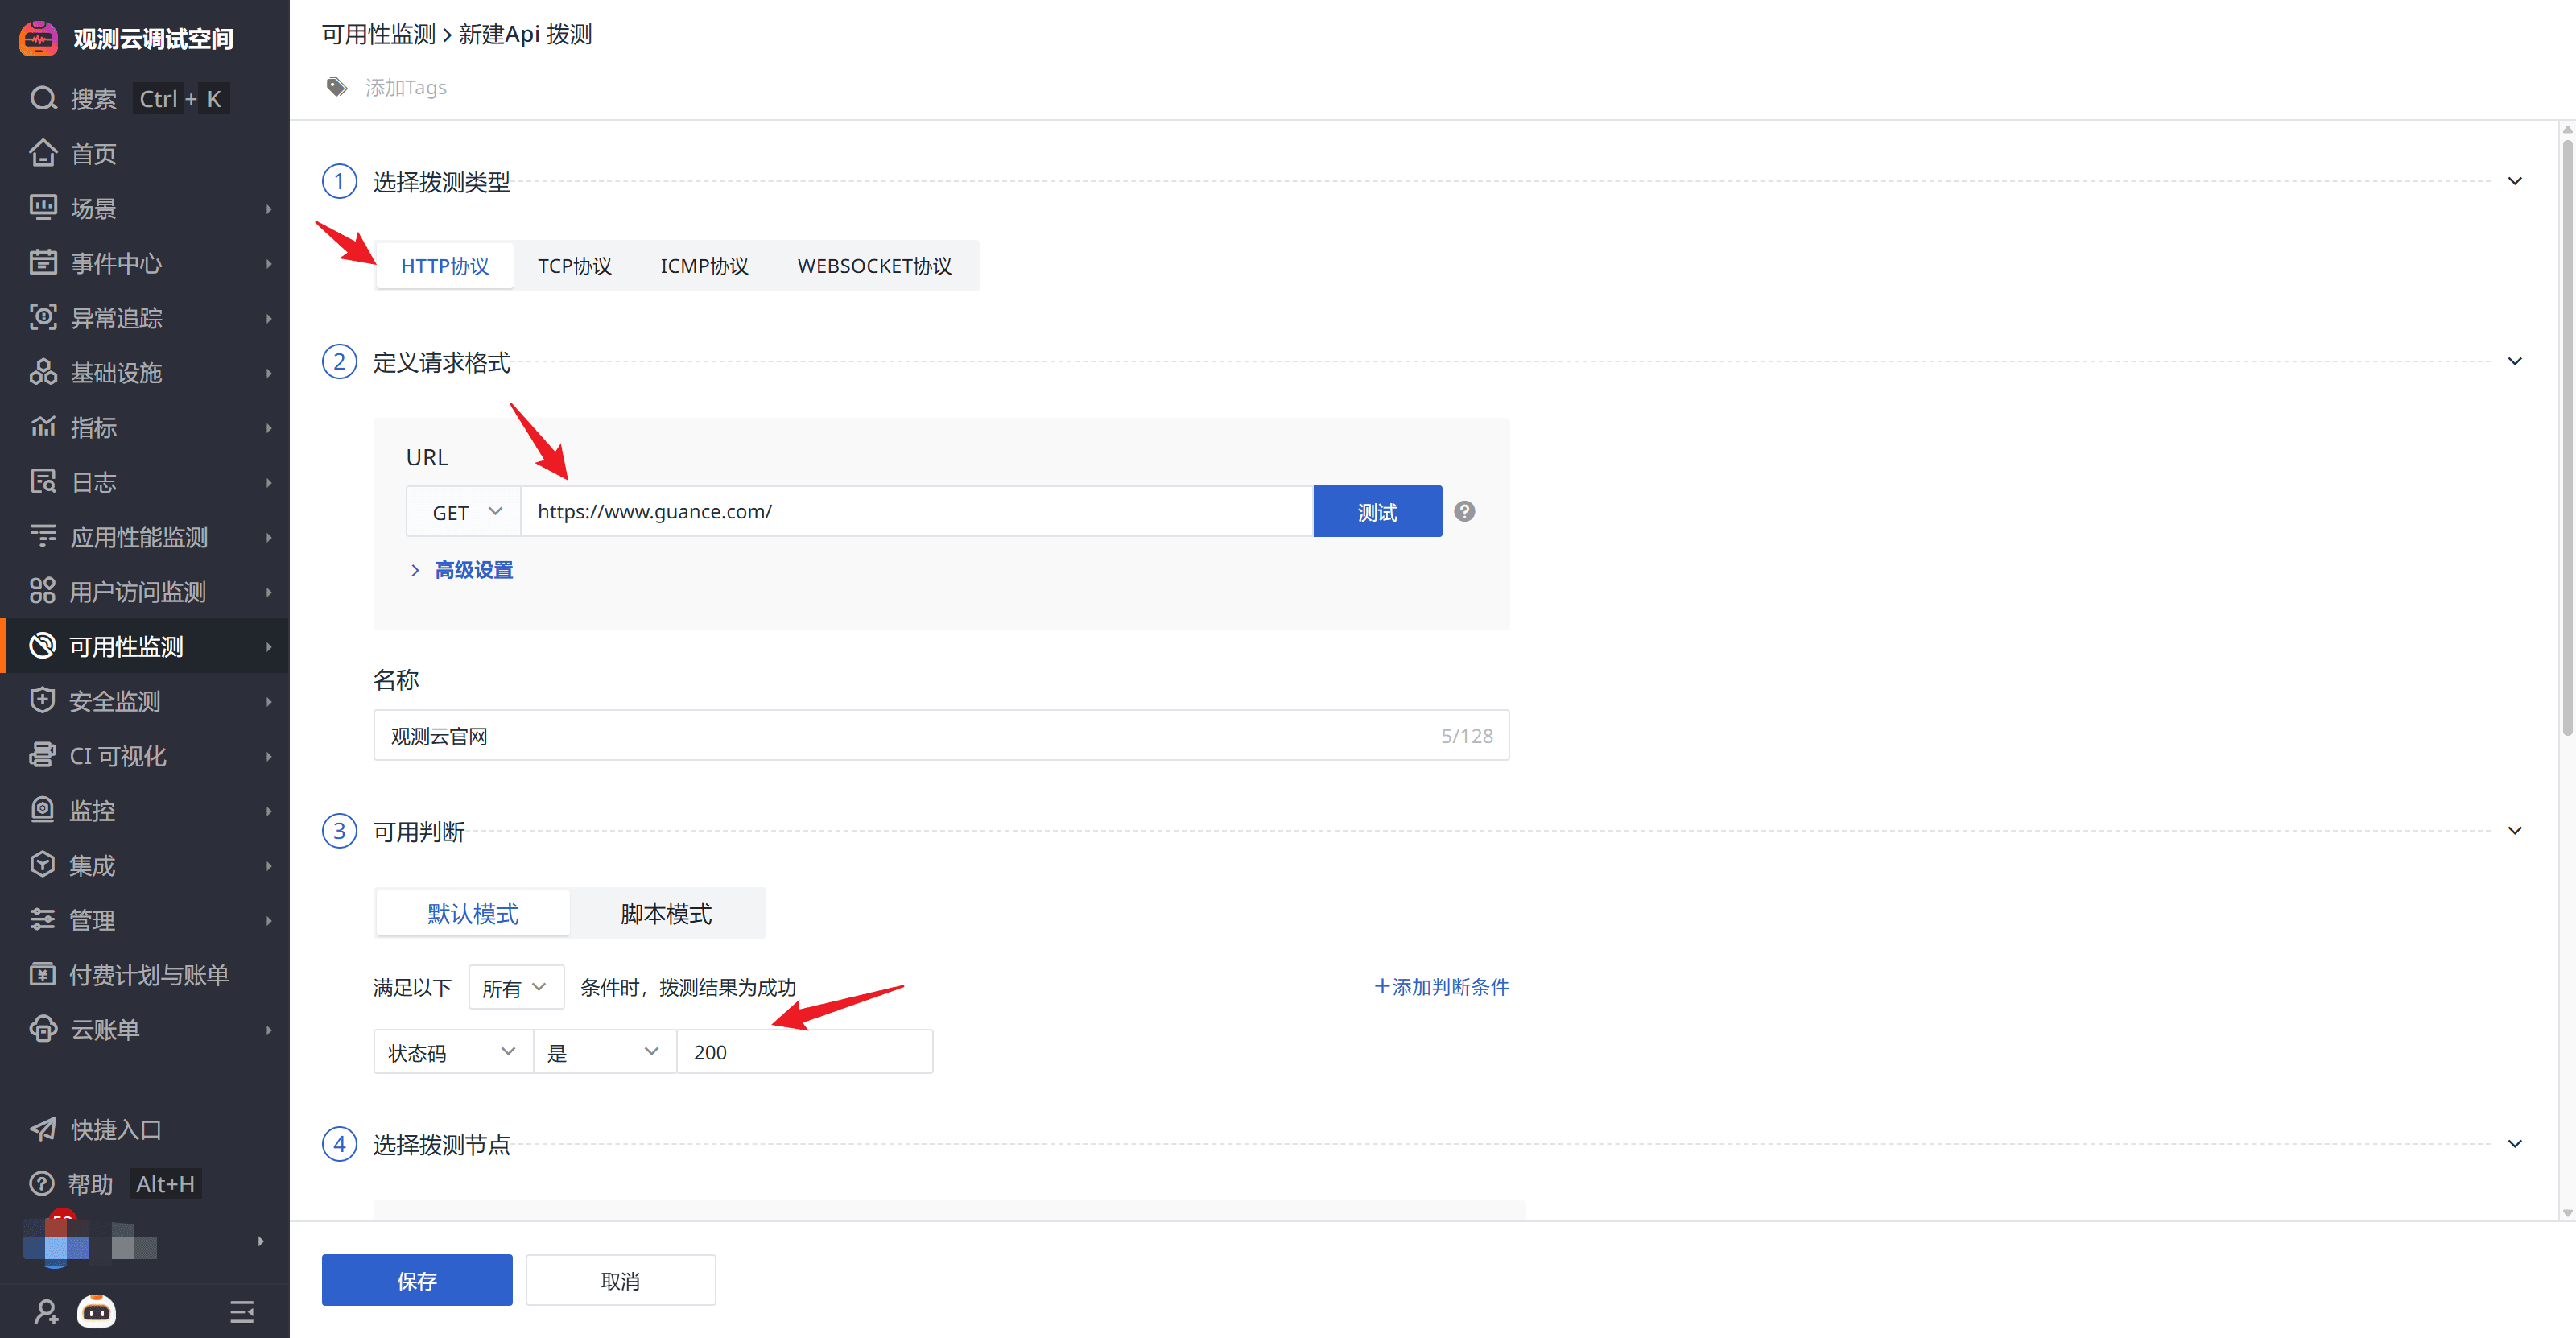Click the blue 保存 button
2576x1338 pixels.
click(x=416, y=1280)
